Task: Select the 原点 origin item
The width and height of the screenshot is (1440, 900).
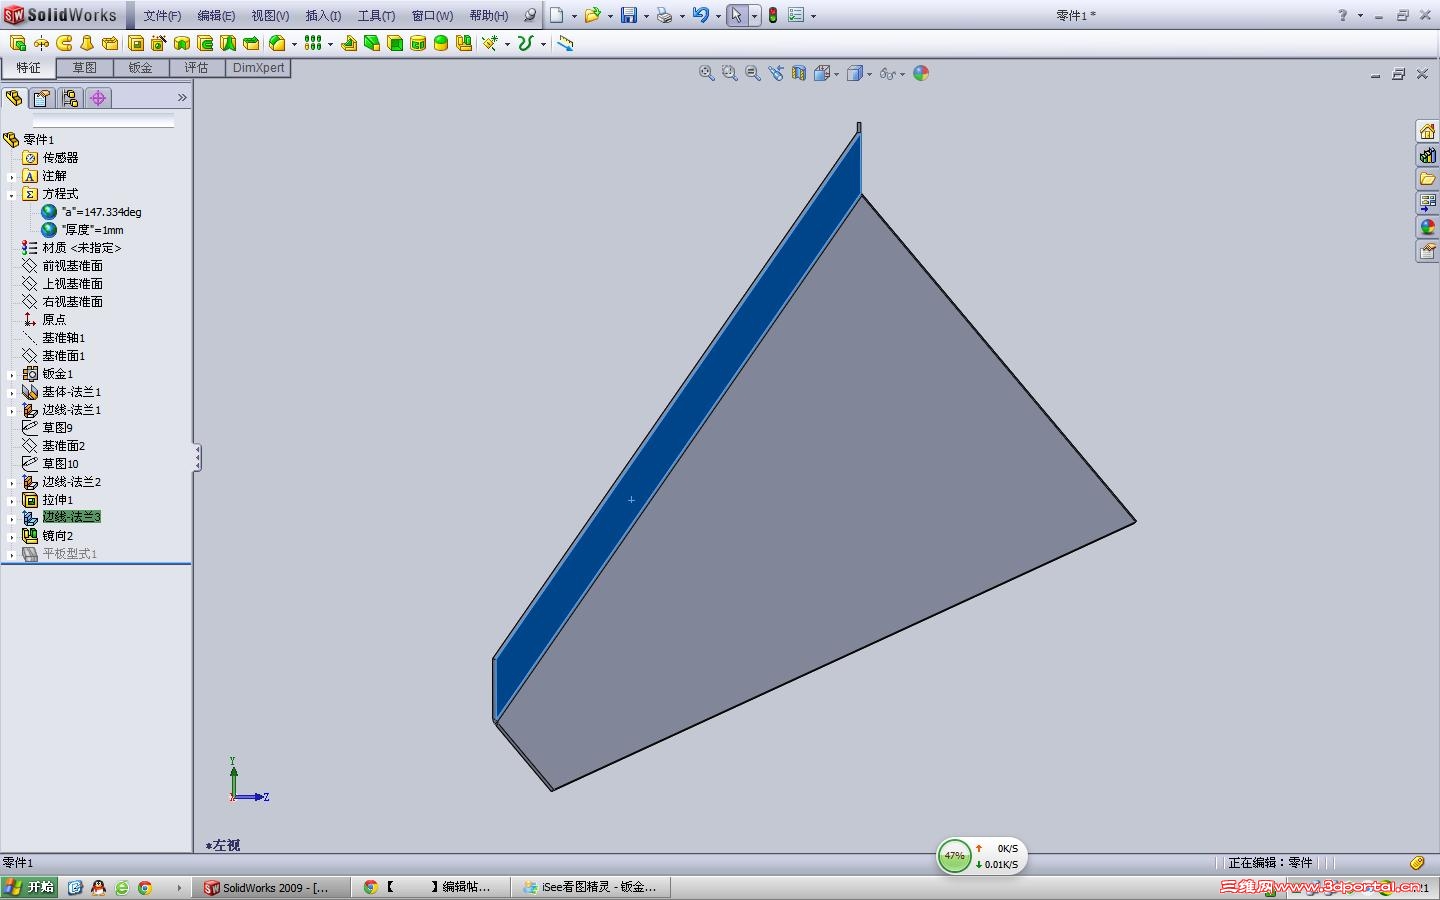Action: pyautogui.click(x=54, y=320)
